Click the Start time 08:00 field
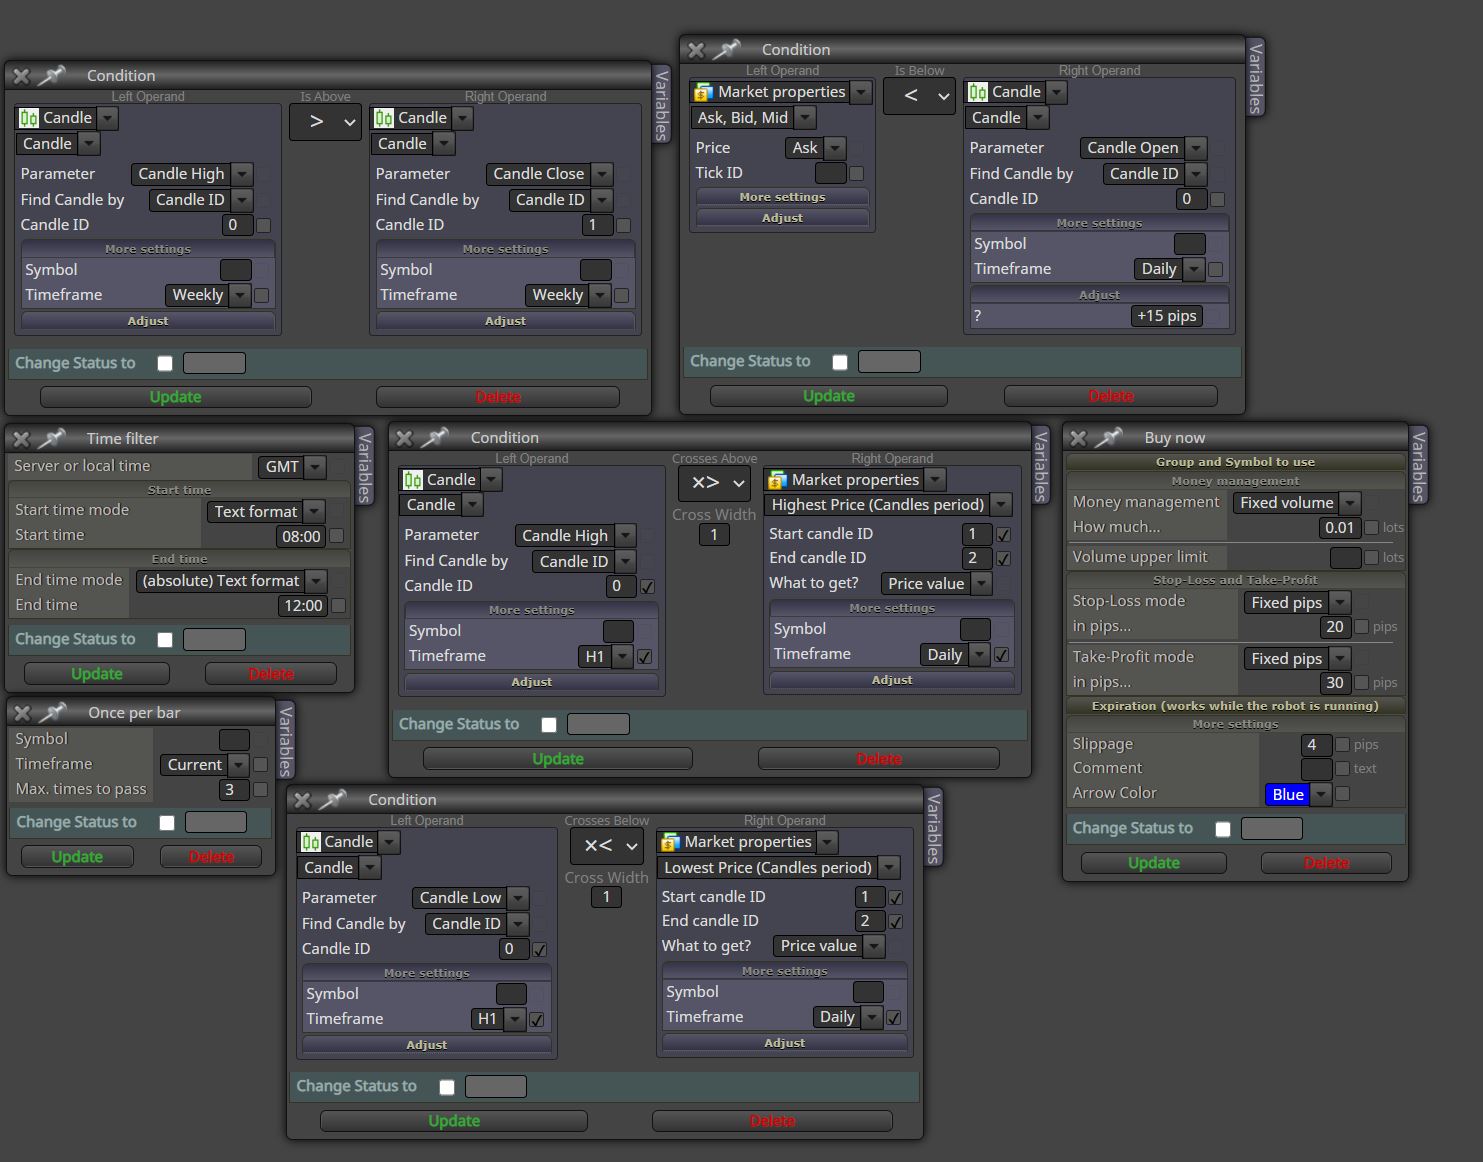This screenshot has width=1483, height=1162. 301,537
